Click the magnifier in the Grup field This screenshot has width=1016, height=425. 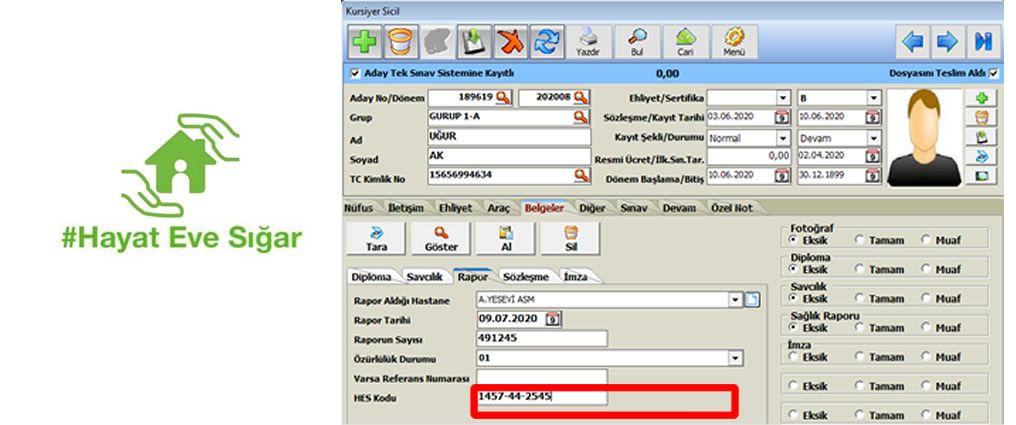[581, 117]
